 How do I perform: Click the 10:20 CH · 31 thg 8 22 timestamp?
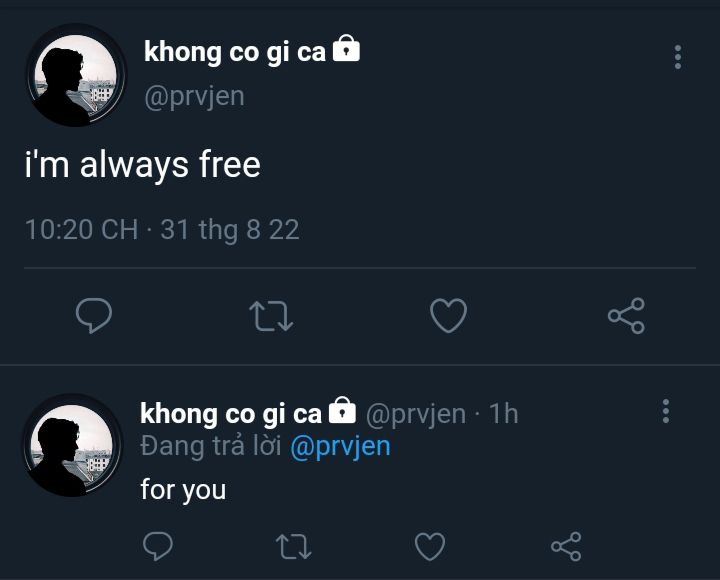pyautogui.click(x=162, y=229)
